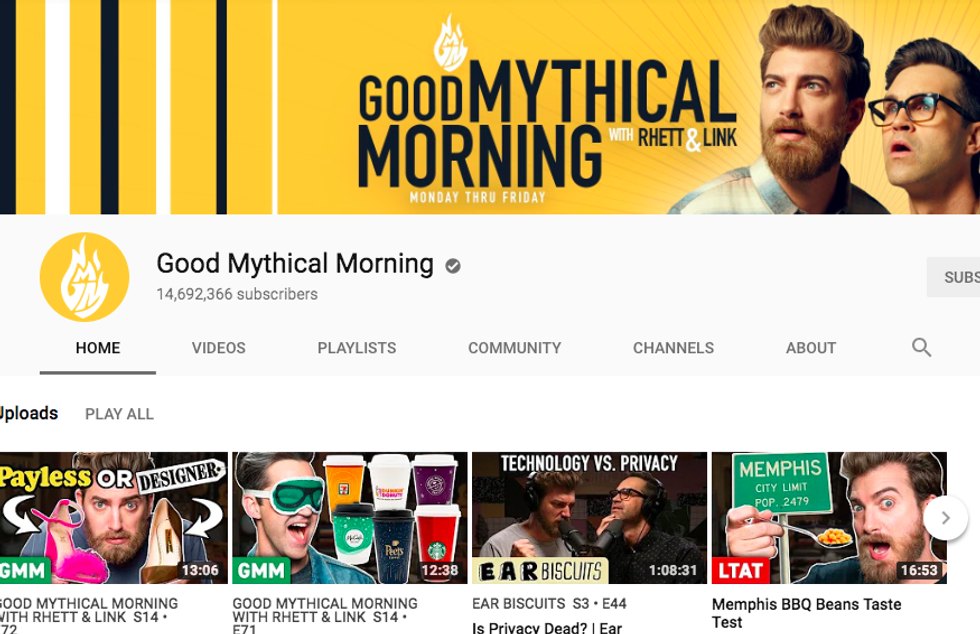Go to the Channels tab
The image size is (980, 634).
(673, 348)
